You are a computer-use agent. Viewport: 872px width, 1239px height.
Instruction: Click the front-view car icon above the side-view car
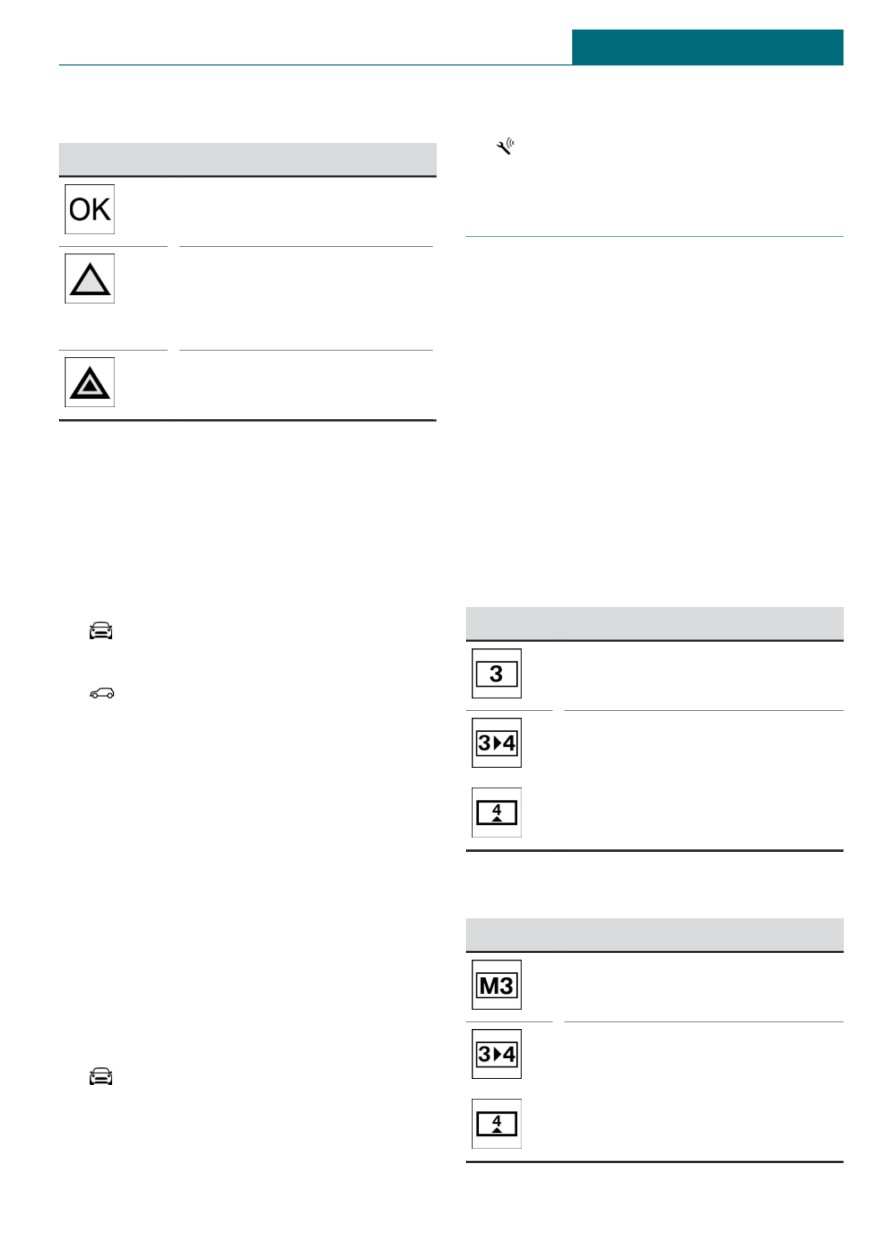pyautogui.click(x=101, y=630)
